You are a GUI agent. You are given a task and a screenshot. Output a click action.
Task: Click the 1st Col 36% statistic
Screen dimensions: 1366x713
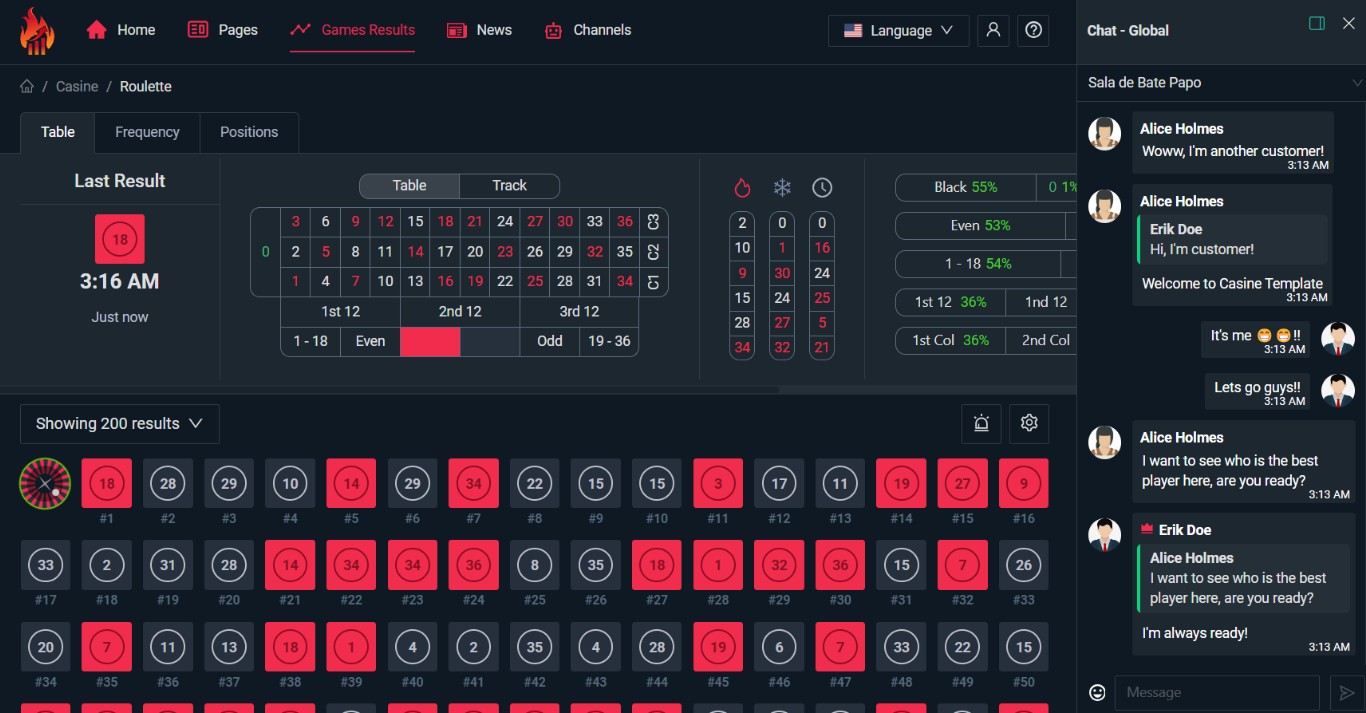point(950,340)
